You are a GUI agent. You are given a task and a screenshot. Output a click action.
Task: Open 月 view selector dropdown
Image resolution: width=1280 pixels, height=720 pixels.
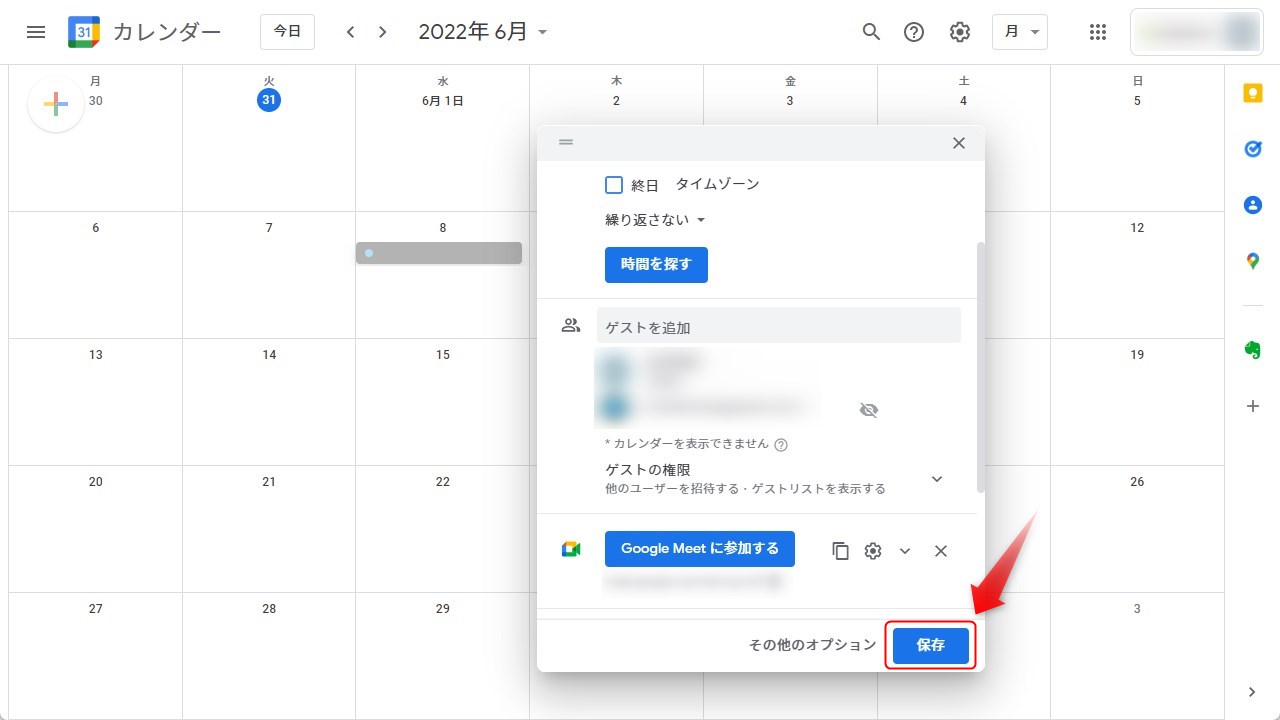click(x=1020, y=32)
